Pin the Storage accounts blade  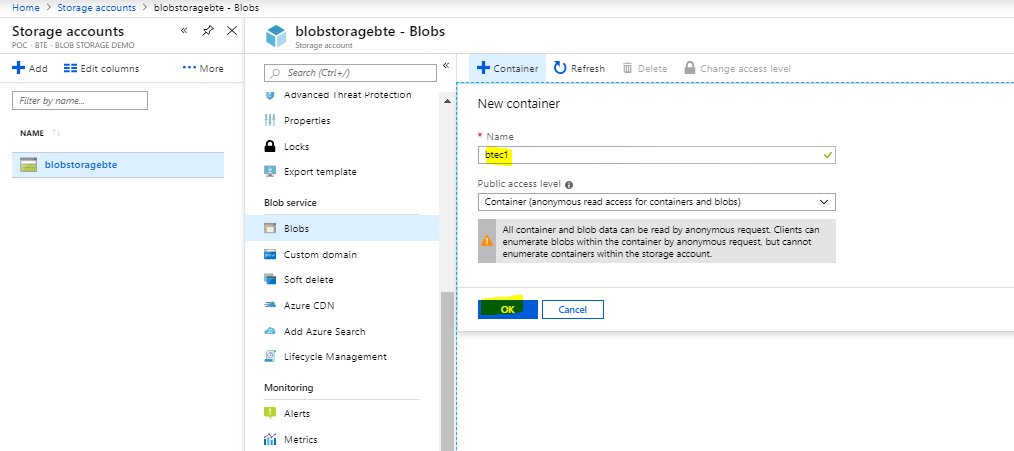[208, 30]
